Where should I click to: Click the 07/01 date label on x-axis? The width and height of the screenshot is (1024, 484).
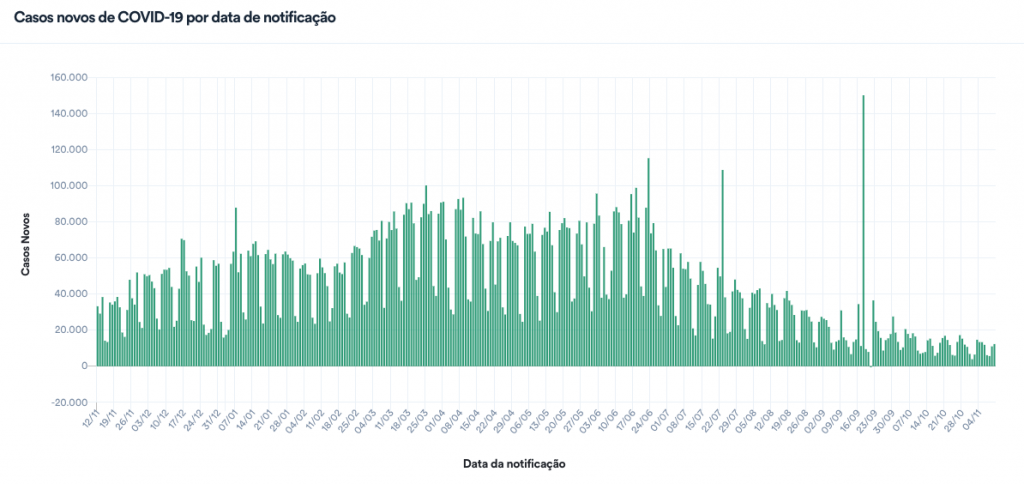coord(229,418)
